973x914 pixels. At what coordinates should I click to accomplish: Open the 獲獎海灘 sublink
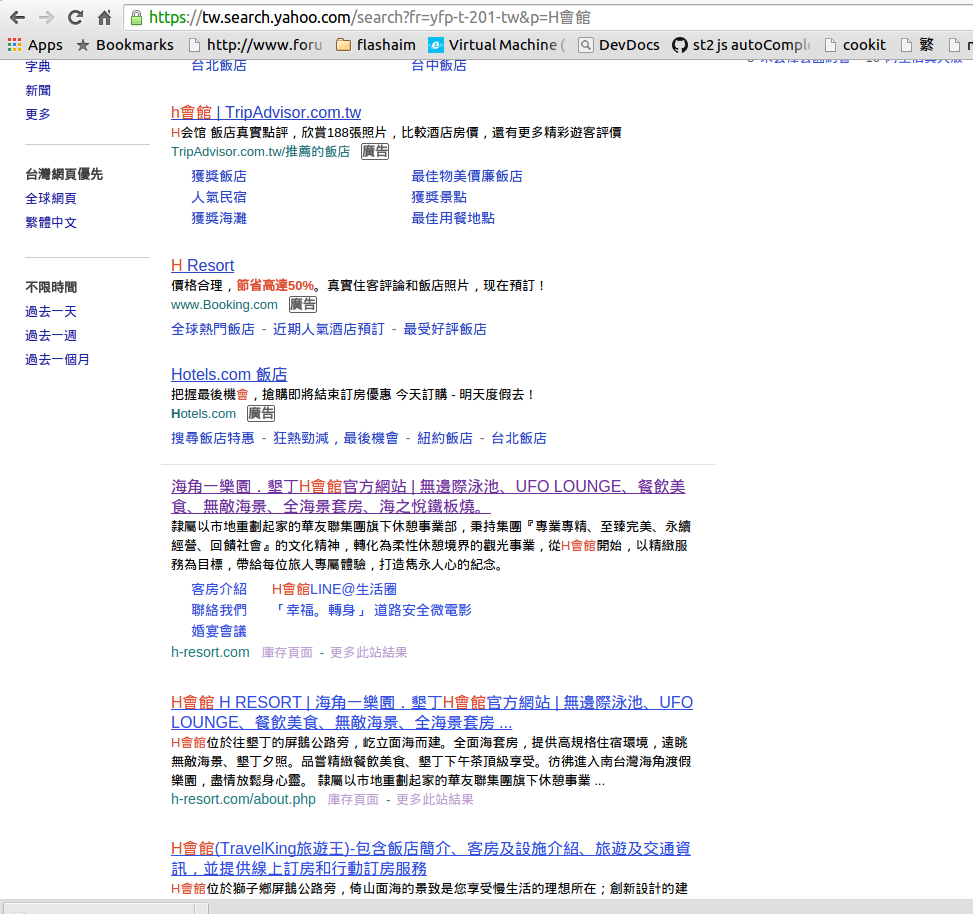219,218
